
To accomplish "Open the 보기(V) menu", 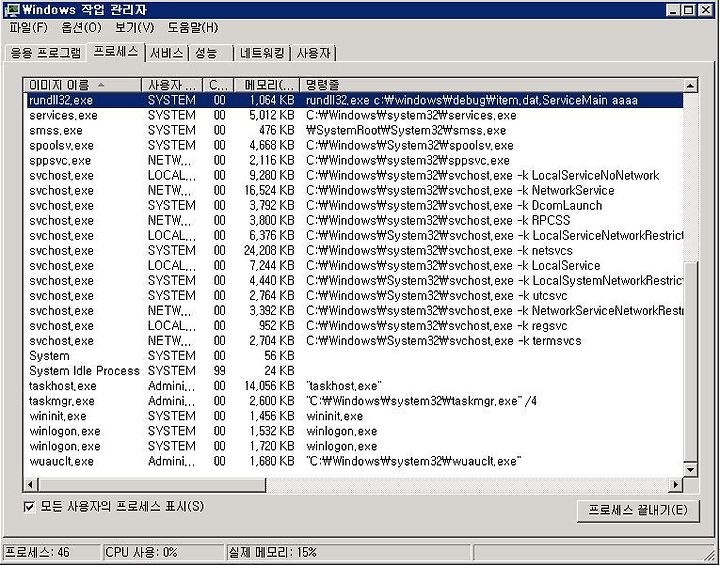I will click(x=135, y=28).
